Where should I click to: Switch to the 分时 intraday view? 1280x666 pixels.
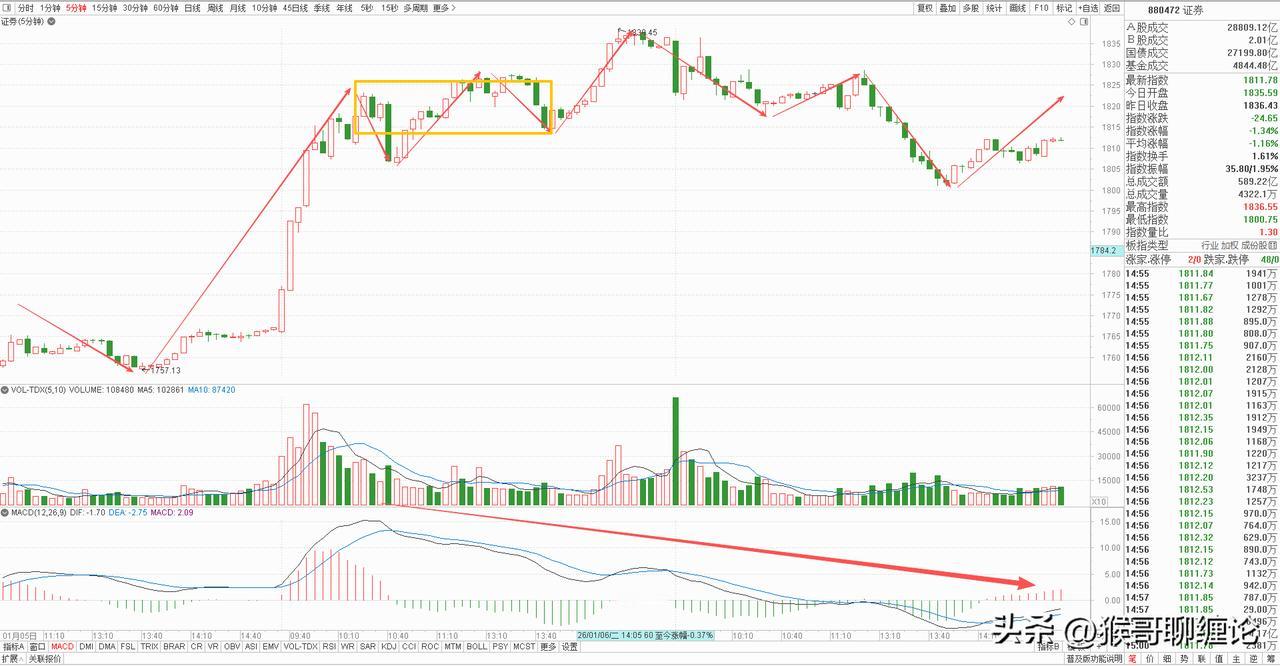(x=27, y=7)
